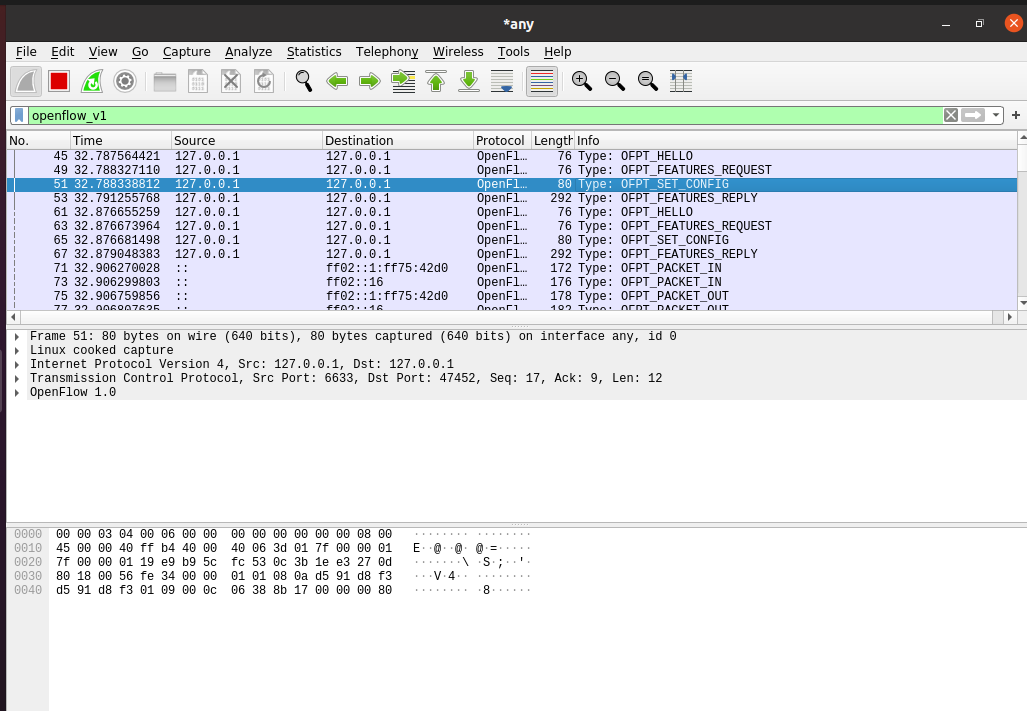Open the Go menu
The height and width of the screenshot is (711, 1027).
140,52
